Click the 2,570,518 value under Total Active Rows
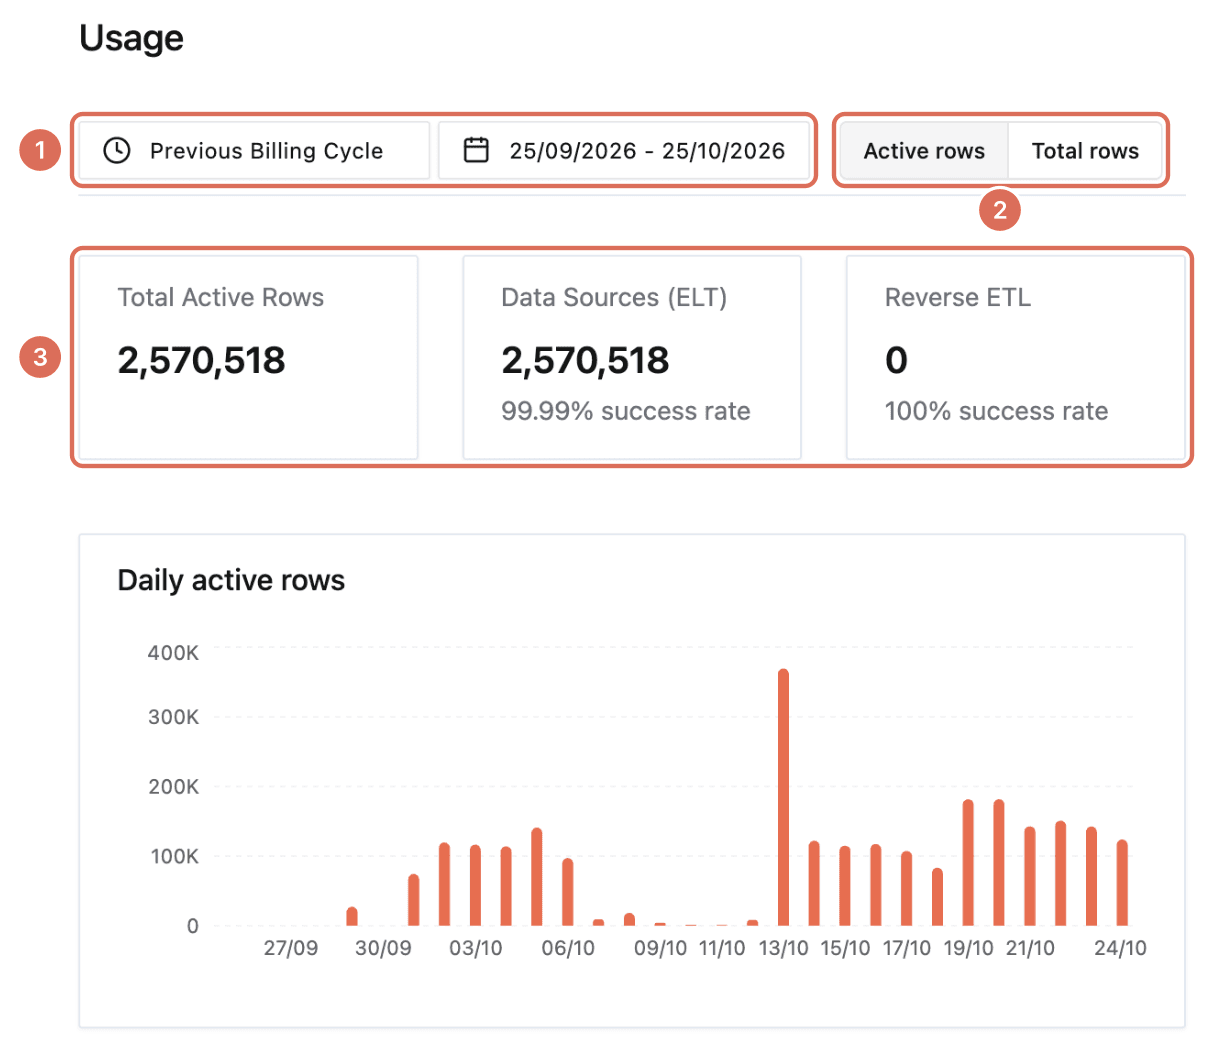This screenshot has width=1208, height=1043. (201, 360)
